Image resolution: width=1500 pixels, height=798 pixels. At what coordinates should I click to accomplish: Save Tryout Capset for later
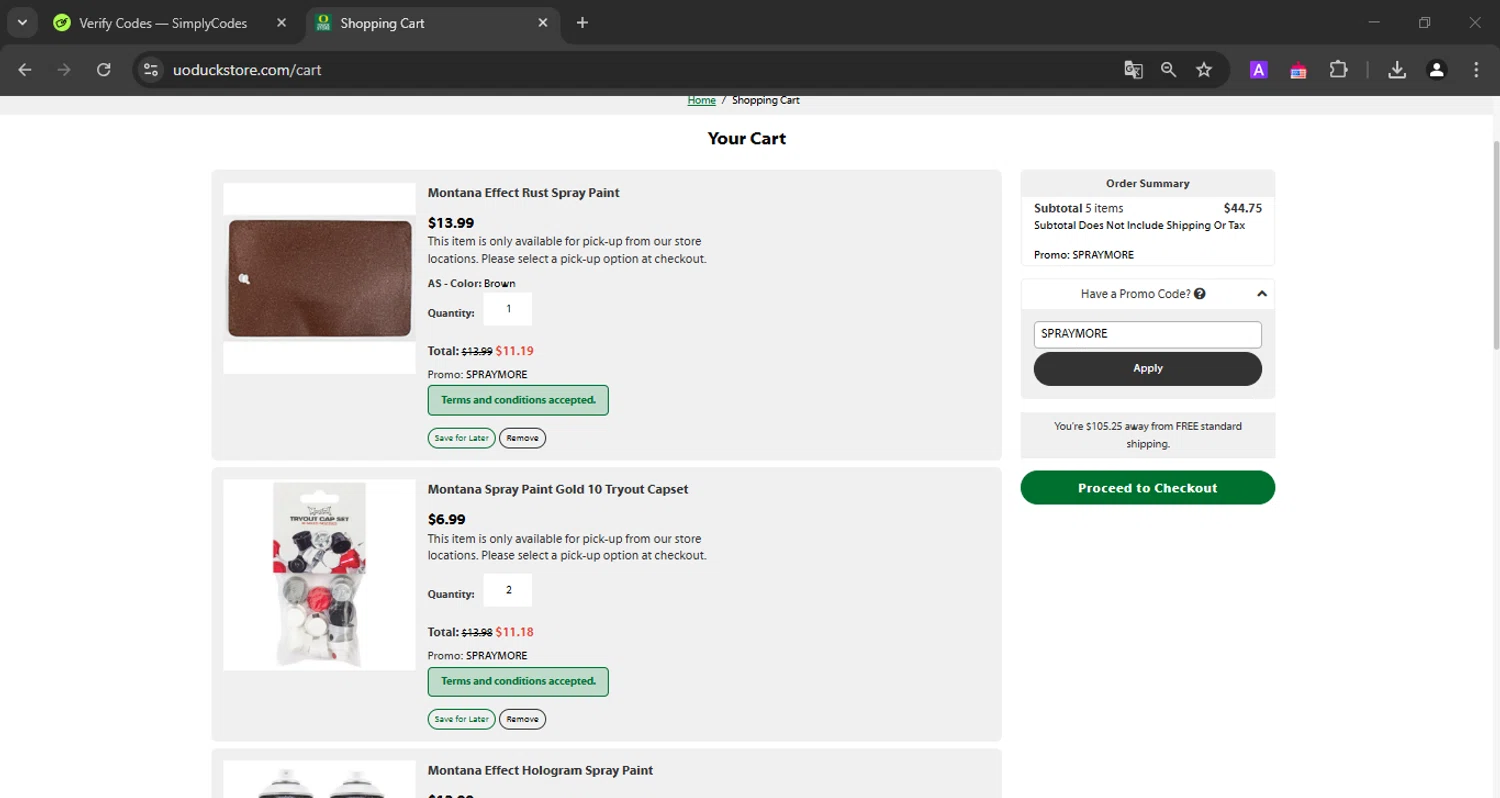coord(461,719)
